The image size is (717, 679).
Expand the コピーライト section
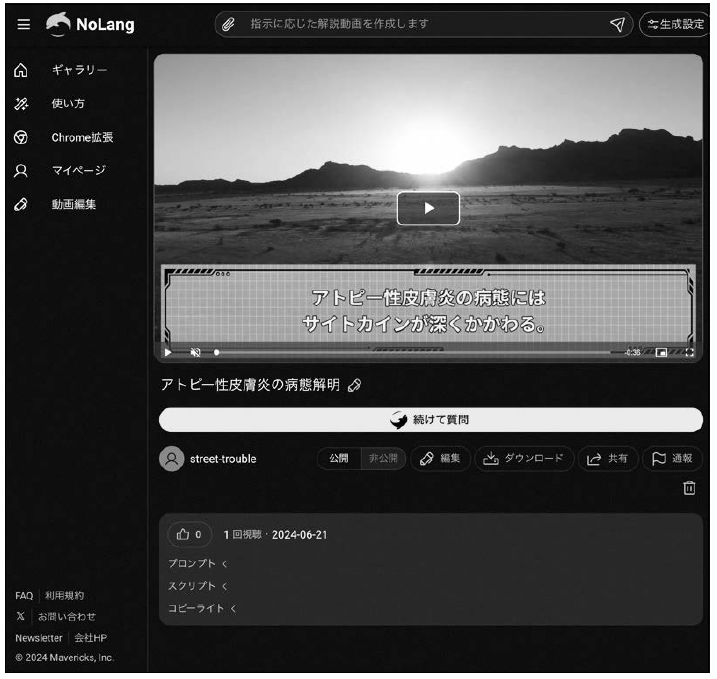(x=203, y=608)
